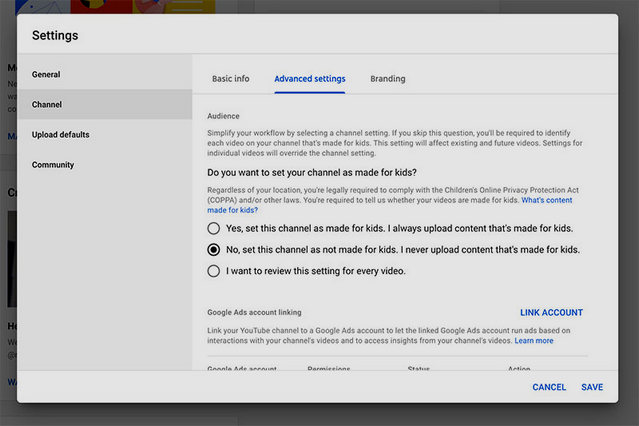The image size is (639, 426).
Task: Switch to the Basic info tab
Action: click(231, 79)
